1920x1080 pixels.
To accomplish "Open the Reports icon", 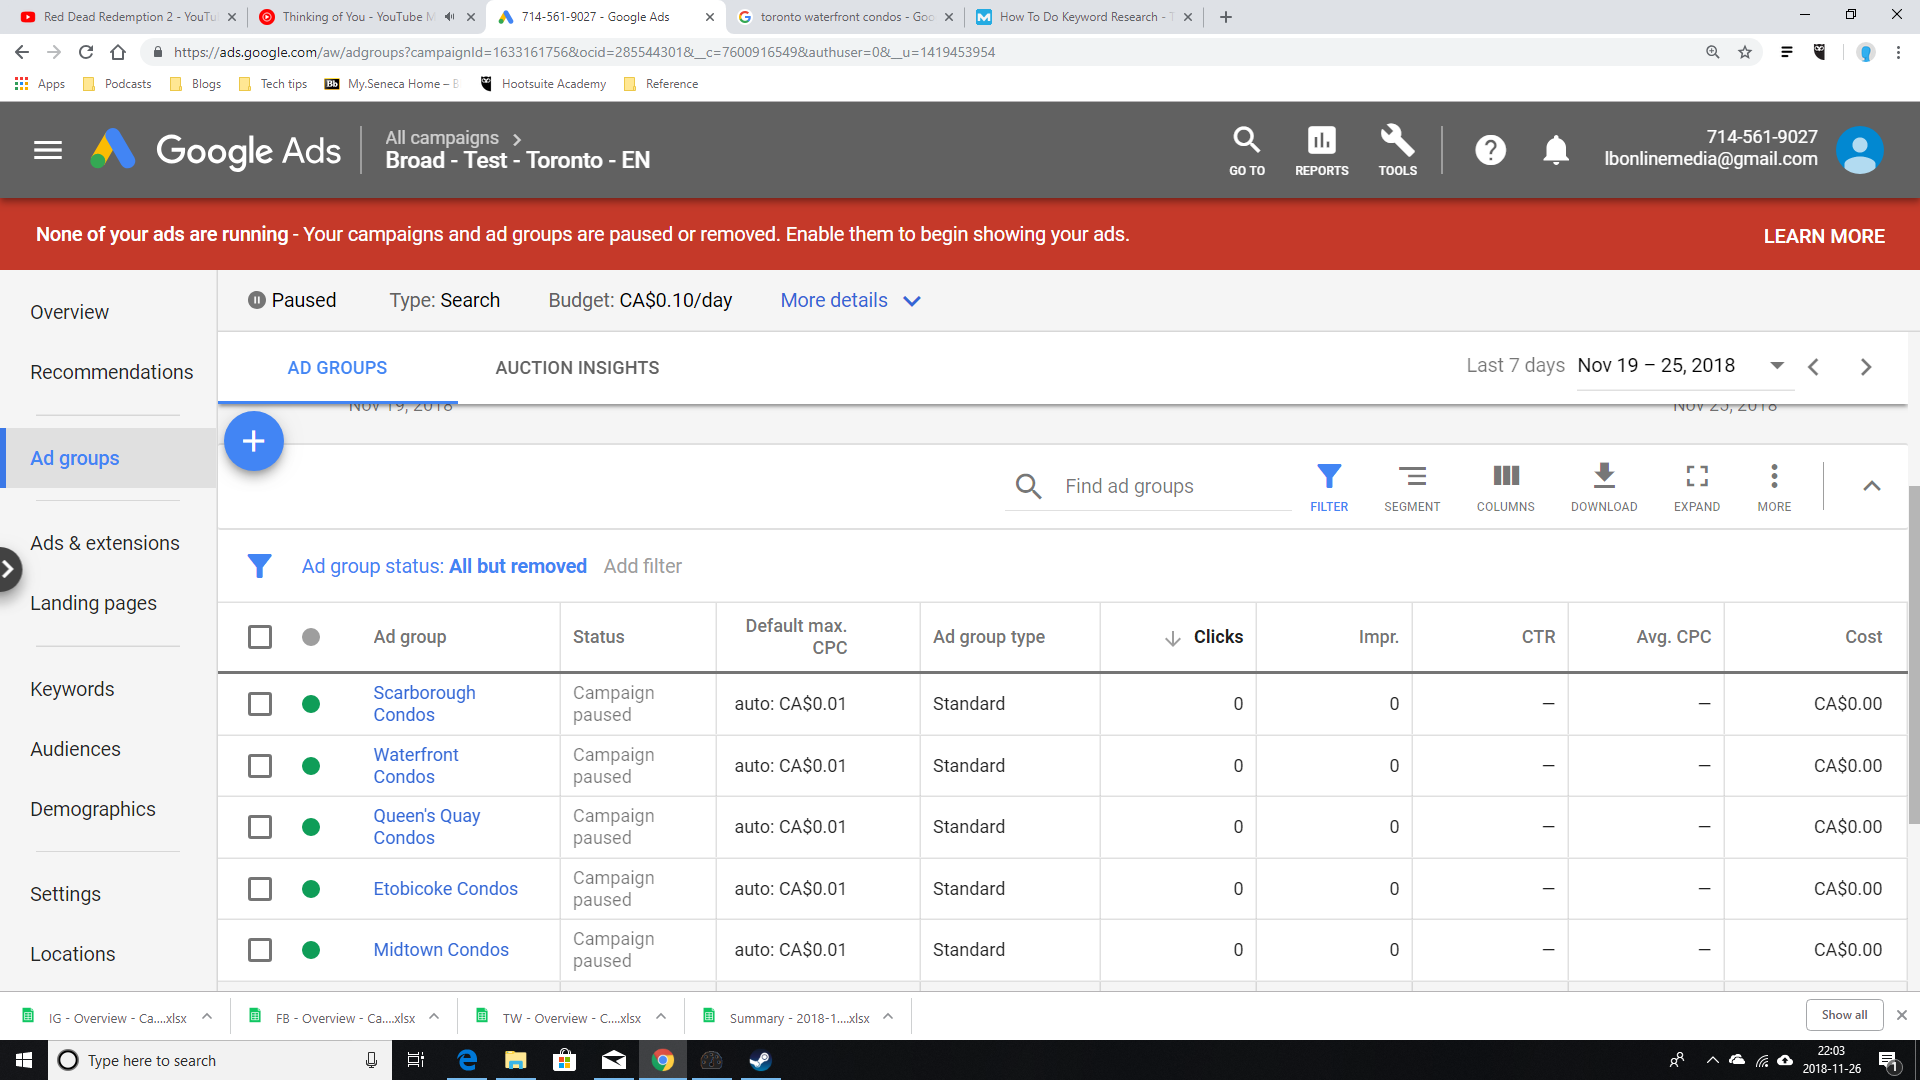I will (x=1321, y=150).
